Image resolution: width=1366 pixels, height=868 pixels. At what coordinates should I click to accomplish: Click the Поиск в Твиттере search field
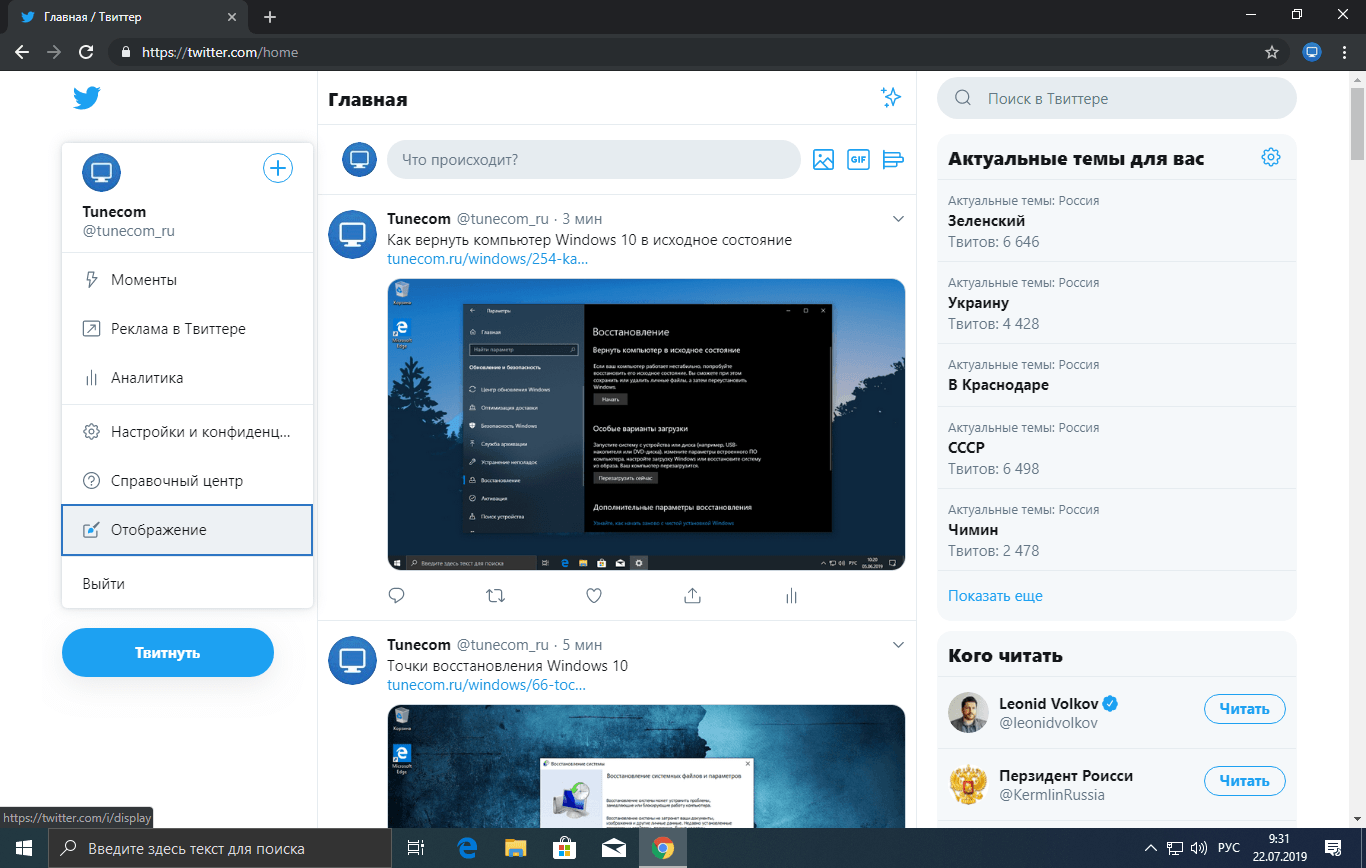click(x=1116, y=98)
